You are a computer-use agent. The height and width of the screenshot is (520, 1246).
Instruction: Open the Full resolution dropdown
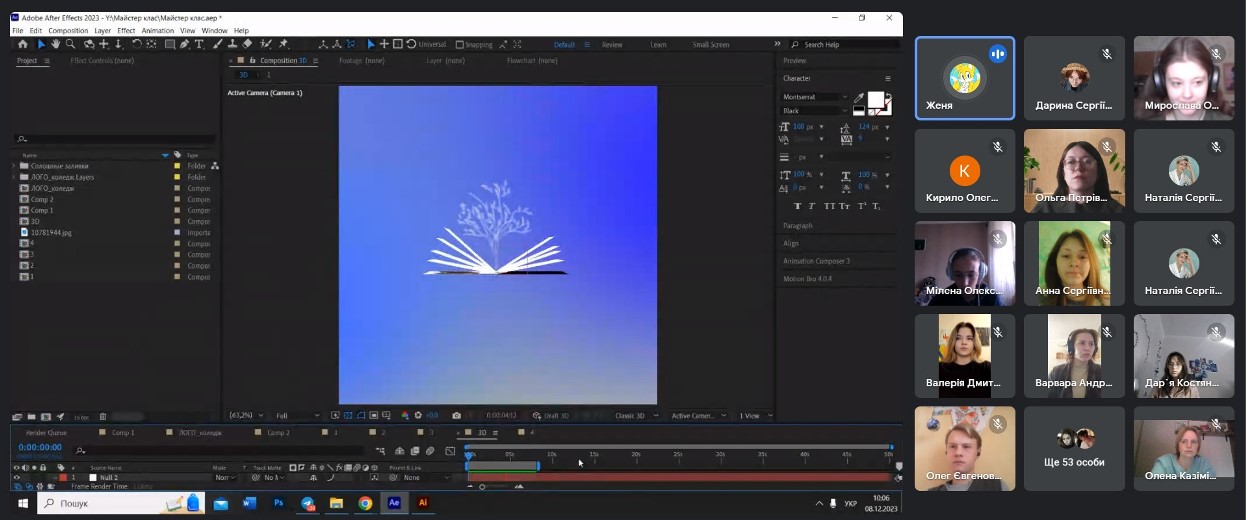tap(297, 416)
